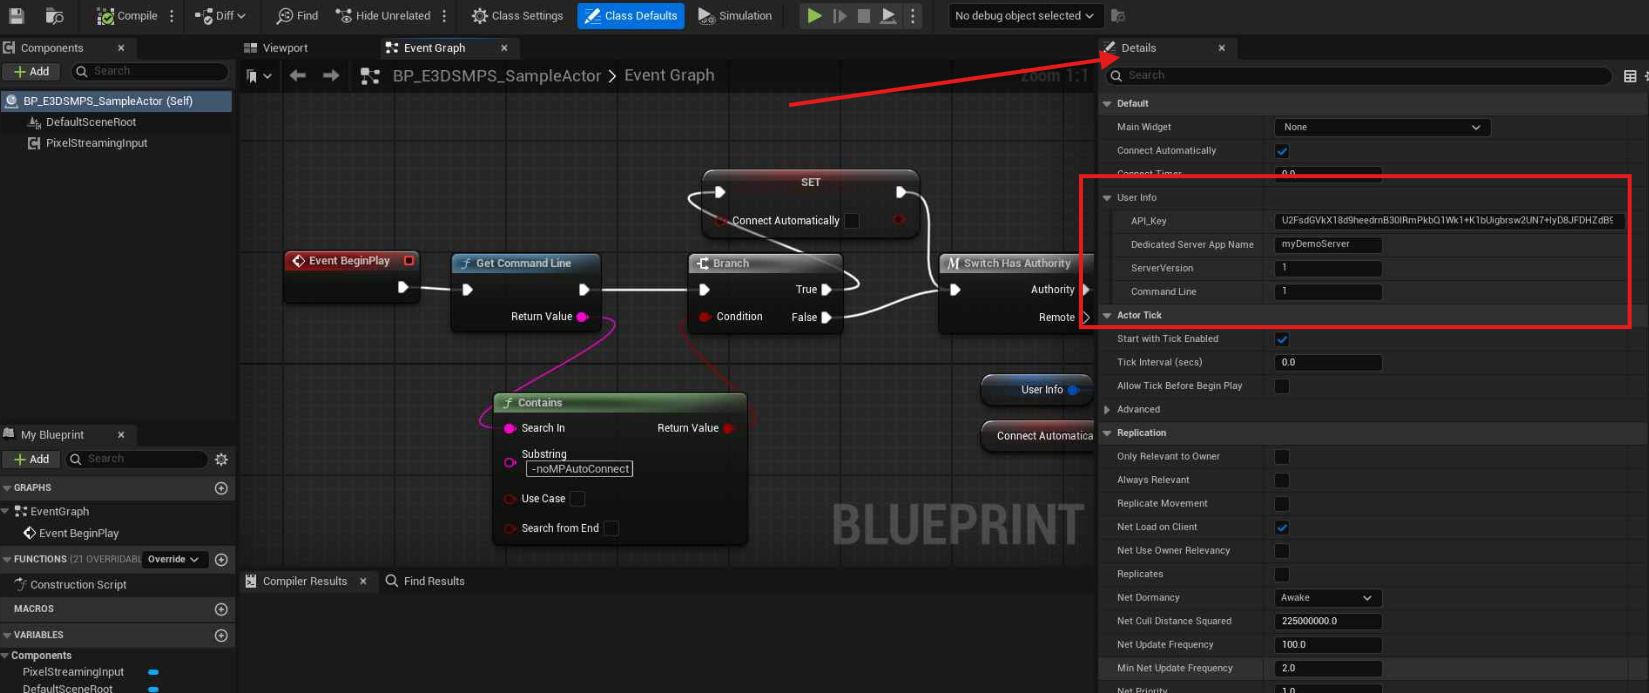Click the Class Defaults button
The height and width of the screenshot is (693, 1649).
coord(630,16)
